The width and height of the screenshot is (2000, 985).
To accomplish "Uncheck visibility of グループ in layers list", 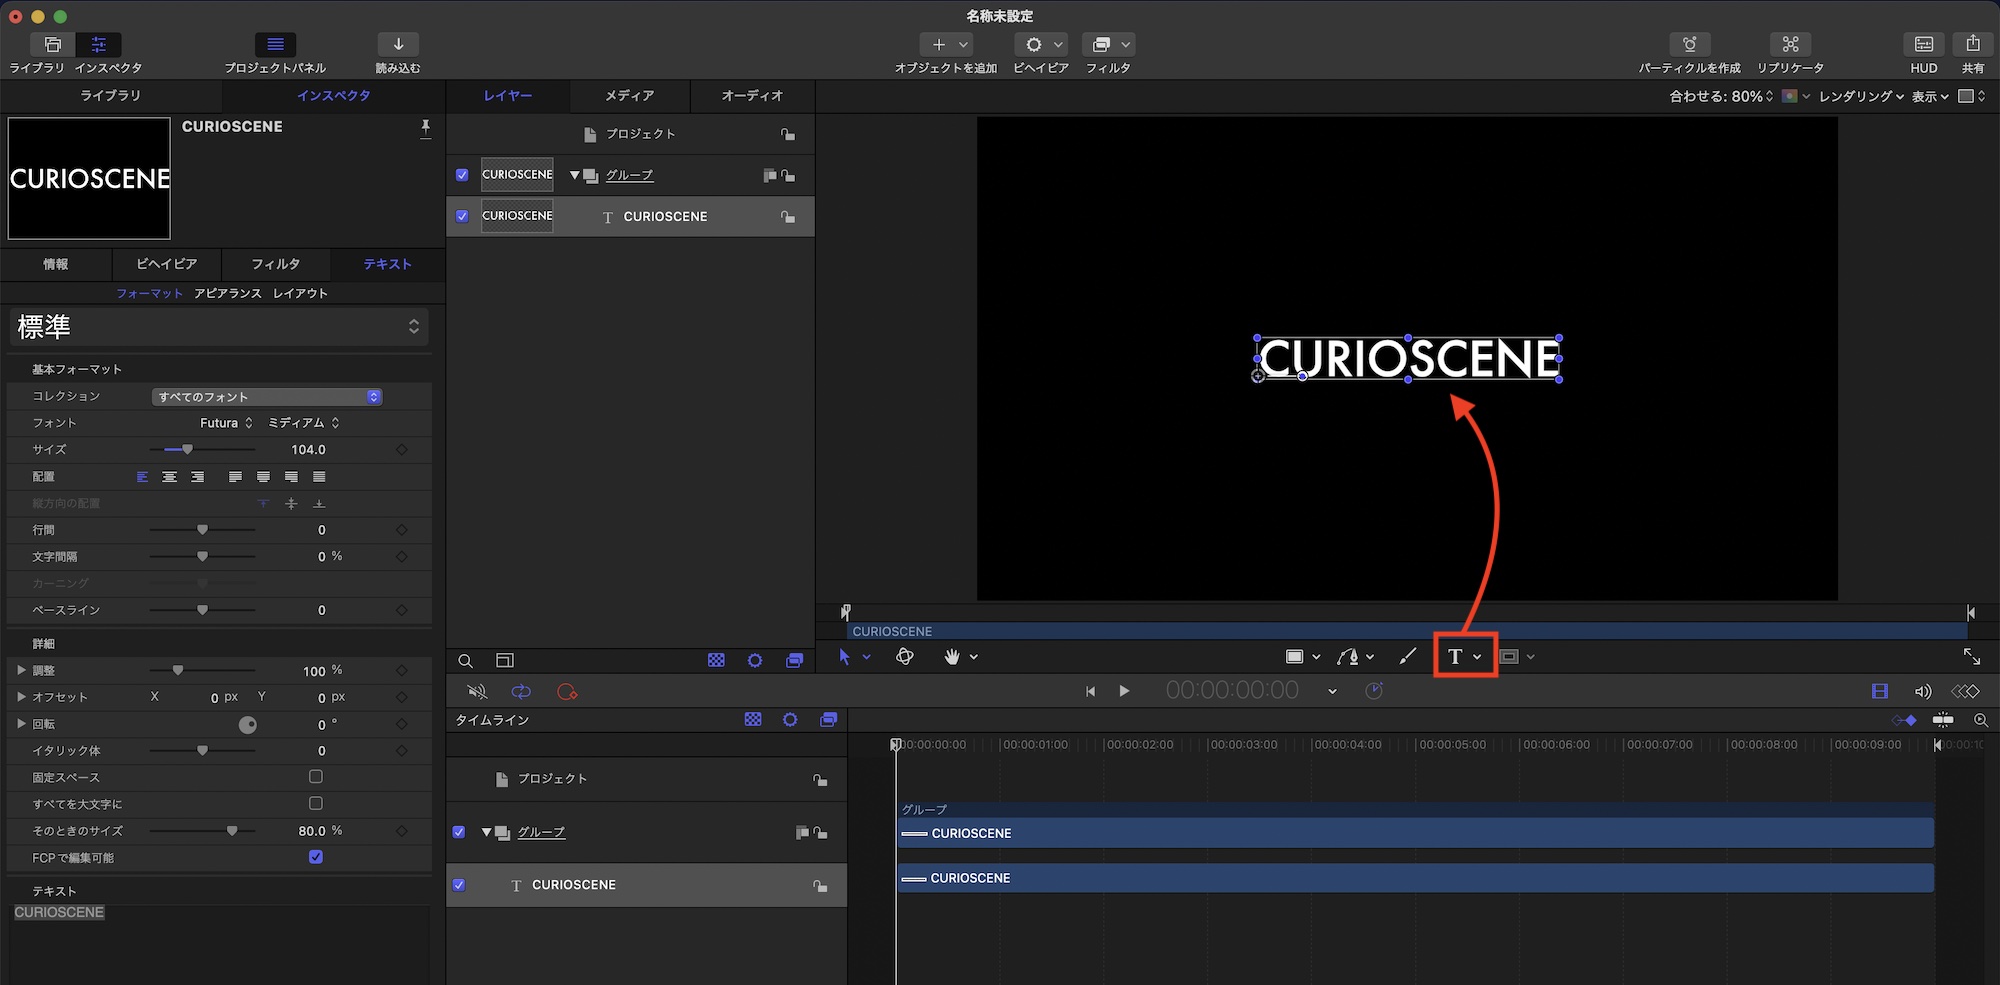I will click(462, 175).
